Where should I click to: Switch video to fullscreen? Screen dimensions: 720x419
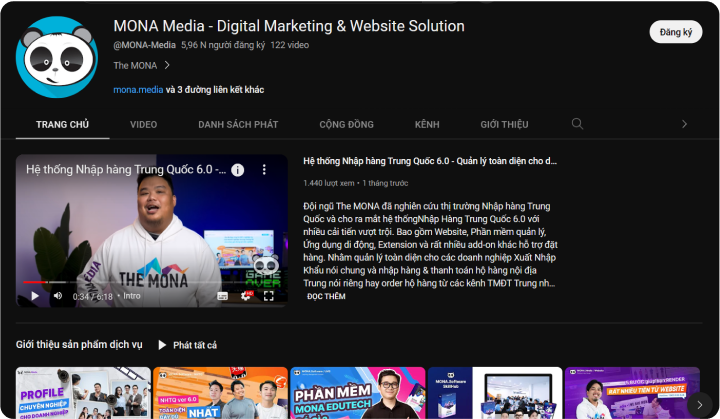[269, 296]
